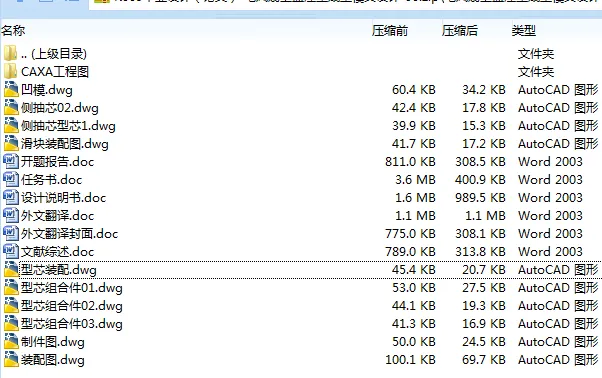
Task: Sort by the 压缩后 column header
Action: click(460, 30)
